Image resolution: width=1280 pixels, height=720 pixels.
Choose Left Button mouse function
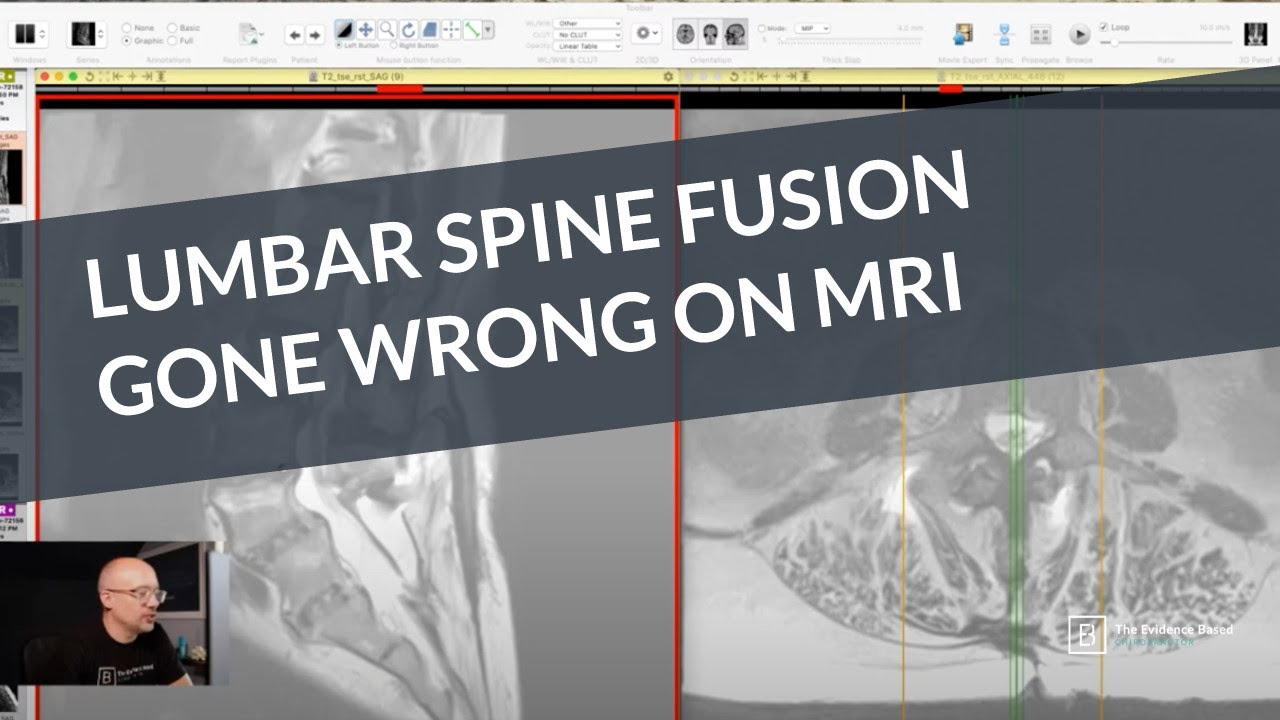coord(340,45)
